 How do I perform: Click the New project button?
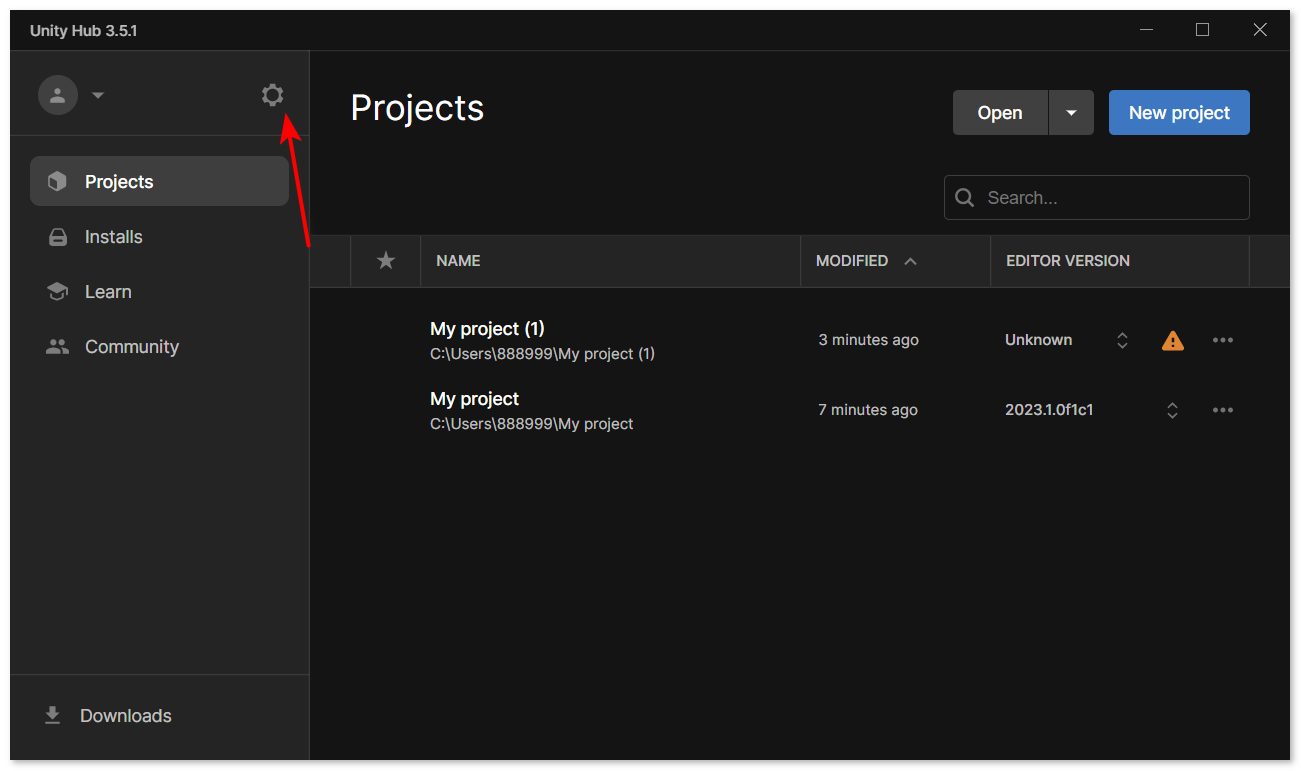[x=1179, y=113]
